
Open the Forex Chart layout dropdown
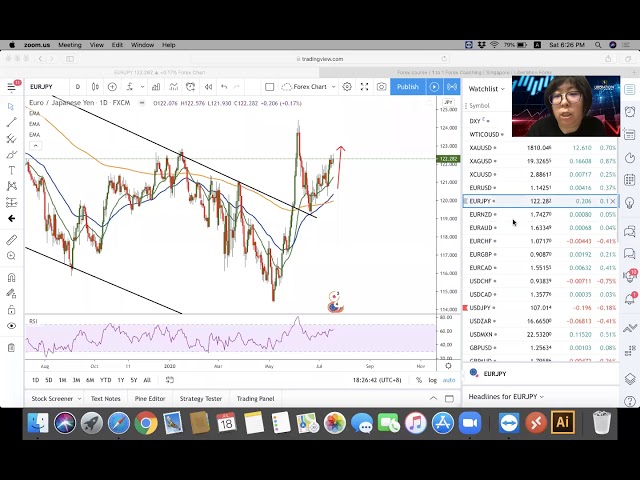click(308, 87)
